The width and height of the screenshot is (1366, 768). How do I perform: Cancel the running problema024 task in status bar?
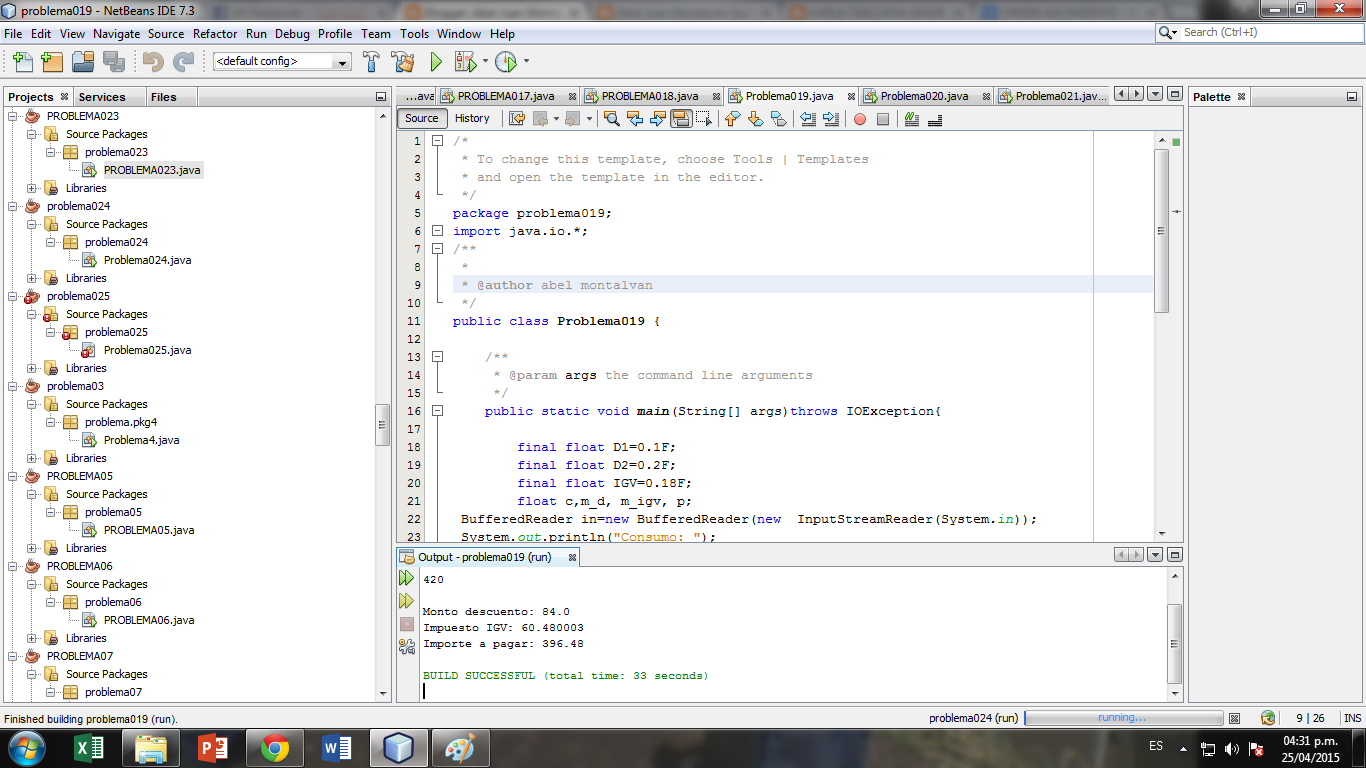click(1234, 718)
